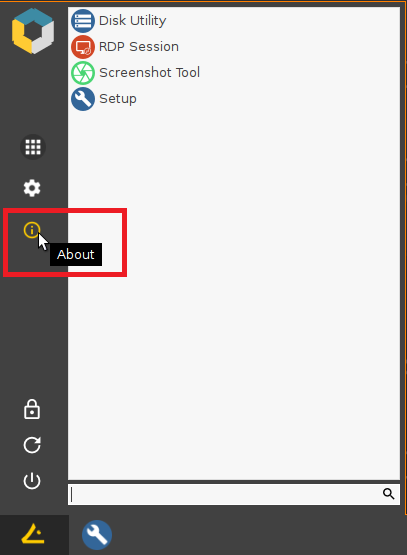The width and height of the screenshot is (407, 555).
Task: Select the Disk Utility text label
Action: pos(132,21)
